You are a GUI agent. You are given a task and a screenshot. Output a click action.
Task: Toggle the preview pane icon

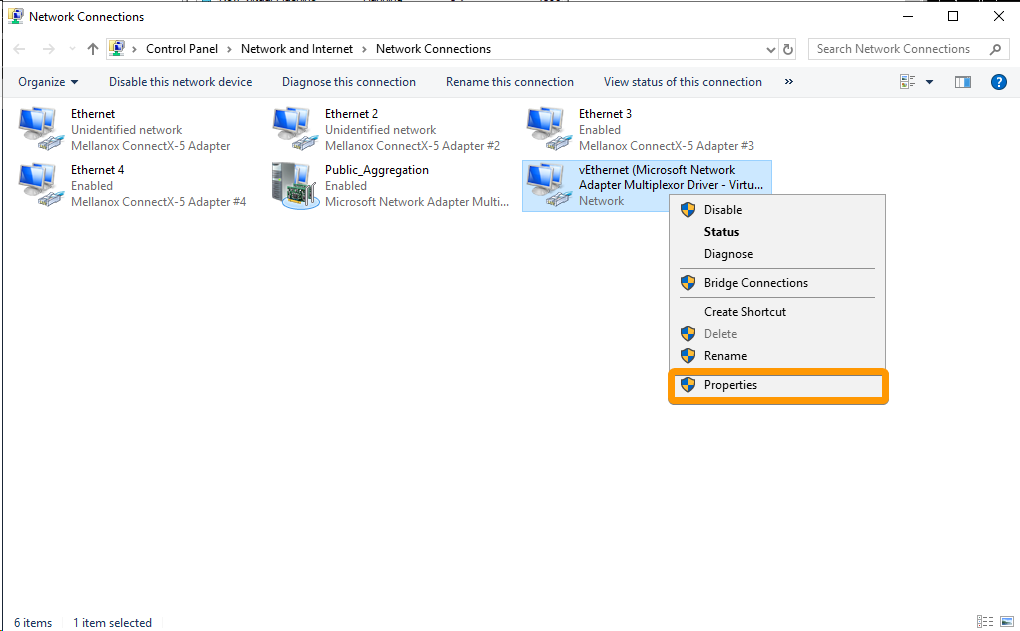(x=963, y=82)
